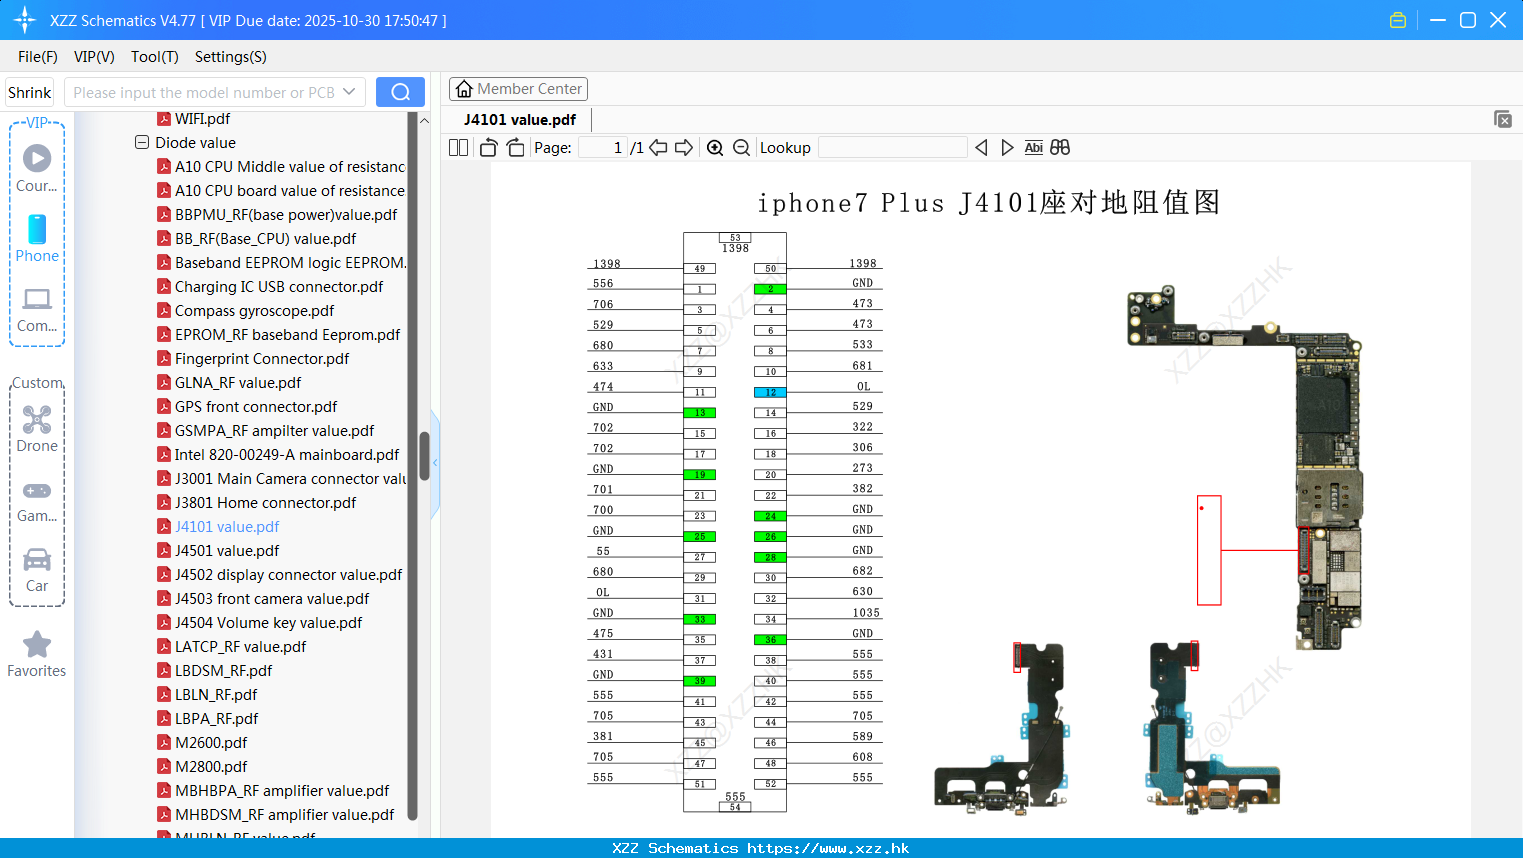The height and width of the screenshot is (858, 1523).
Task: Open Favorites star icon
Action: (x=37, y=644)
